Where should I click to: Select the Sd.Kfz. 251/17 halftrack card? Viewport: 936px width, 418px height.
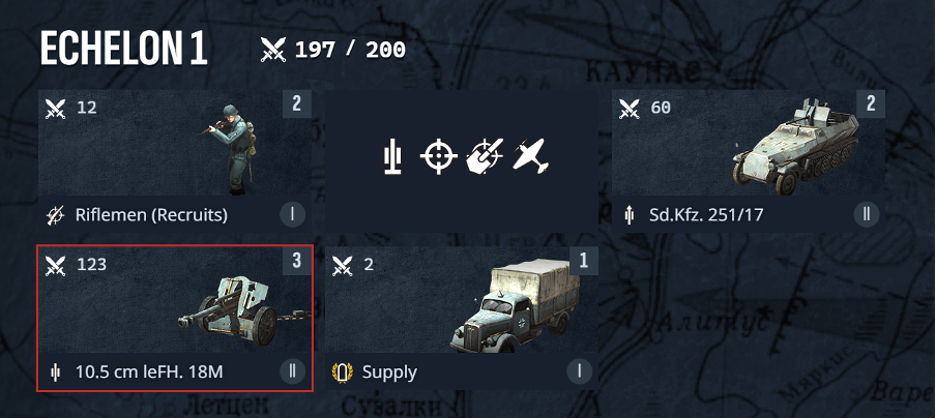click(x=749, y=161)
